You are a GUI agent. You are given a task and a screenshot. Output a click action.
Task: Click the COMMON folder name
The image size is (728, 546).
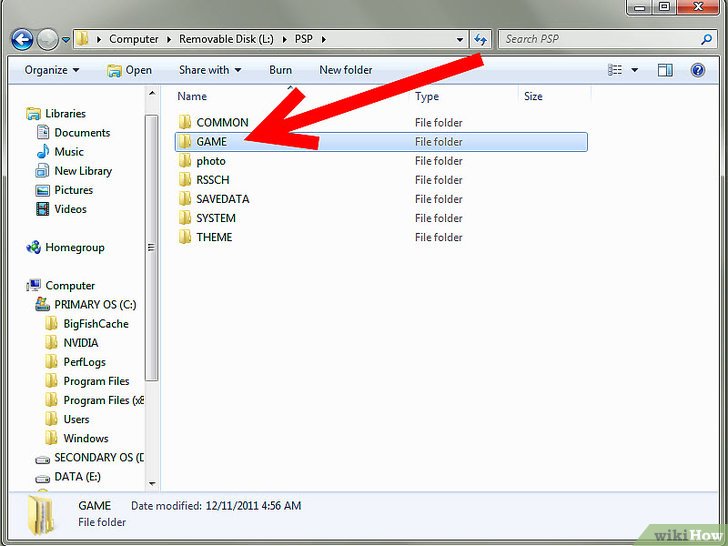(222, 123)
